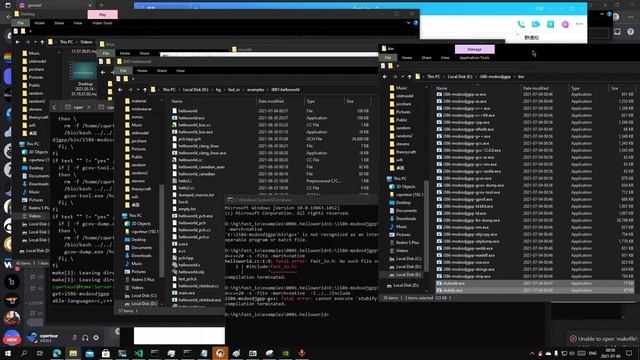This screenshot has width=640, height=360.
Task: Expand Quick Access toolbar menu in 0001.helloworld window
Action: point(133,79)
